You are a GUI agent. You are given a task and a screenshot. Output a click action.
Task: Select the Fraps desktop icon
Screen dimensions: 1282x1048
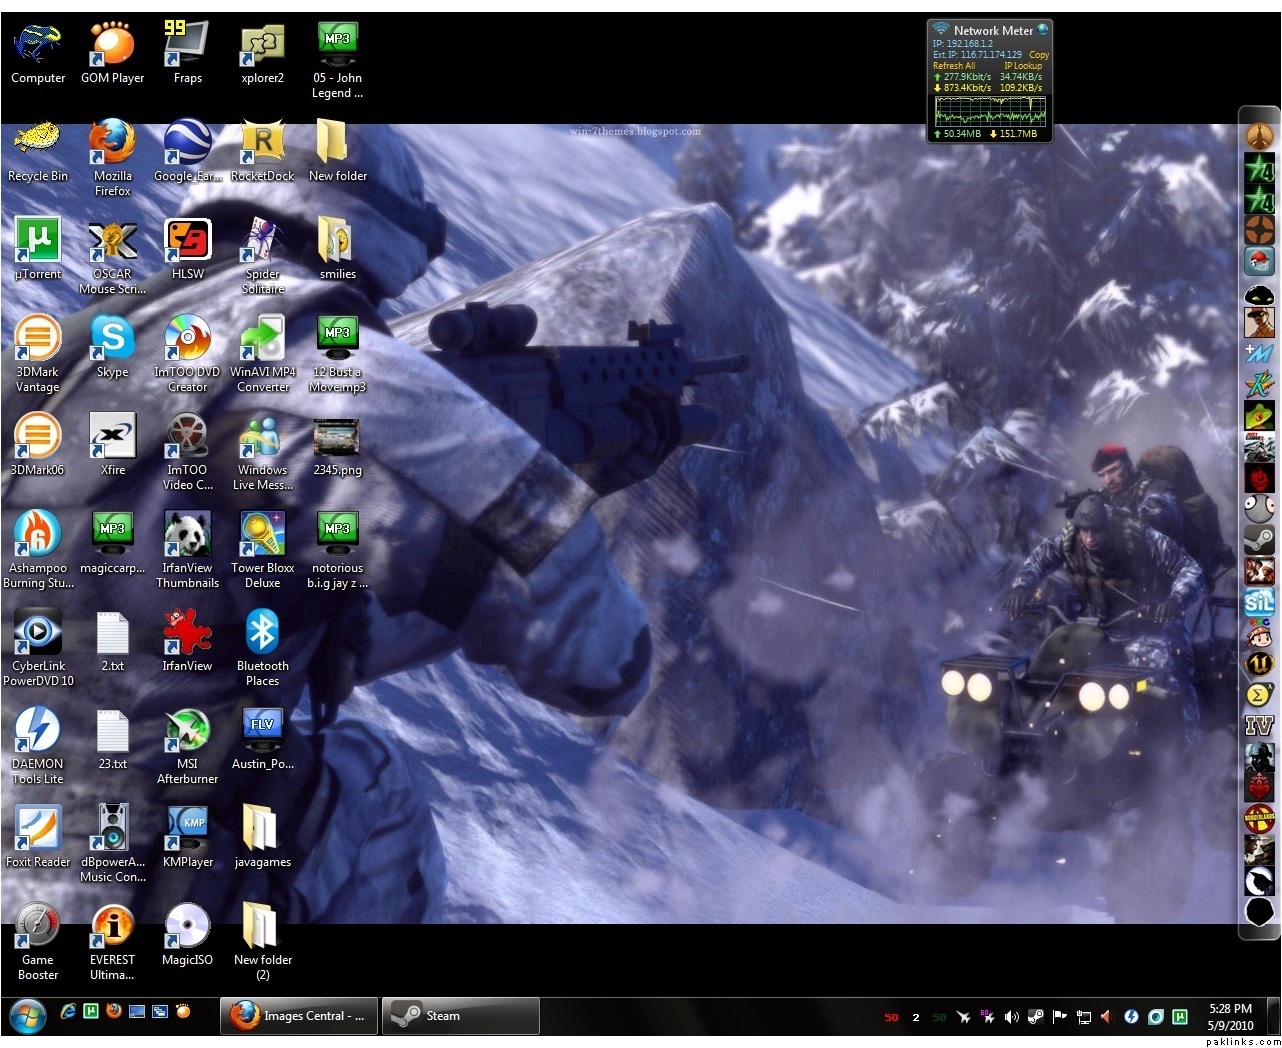click(x=187, y=45)
